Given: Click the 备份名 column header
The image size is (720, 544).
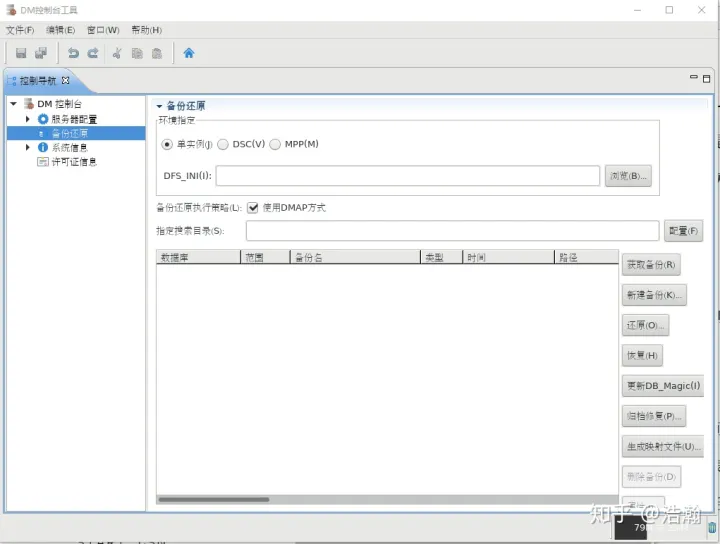Looking at the screenshot, I should [x=355, y=257].
